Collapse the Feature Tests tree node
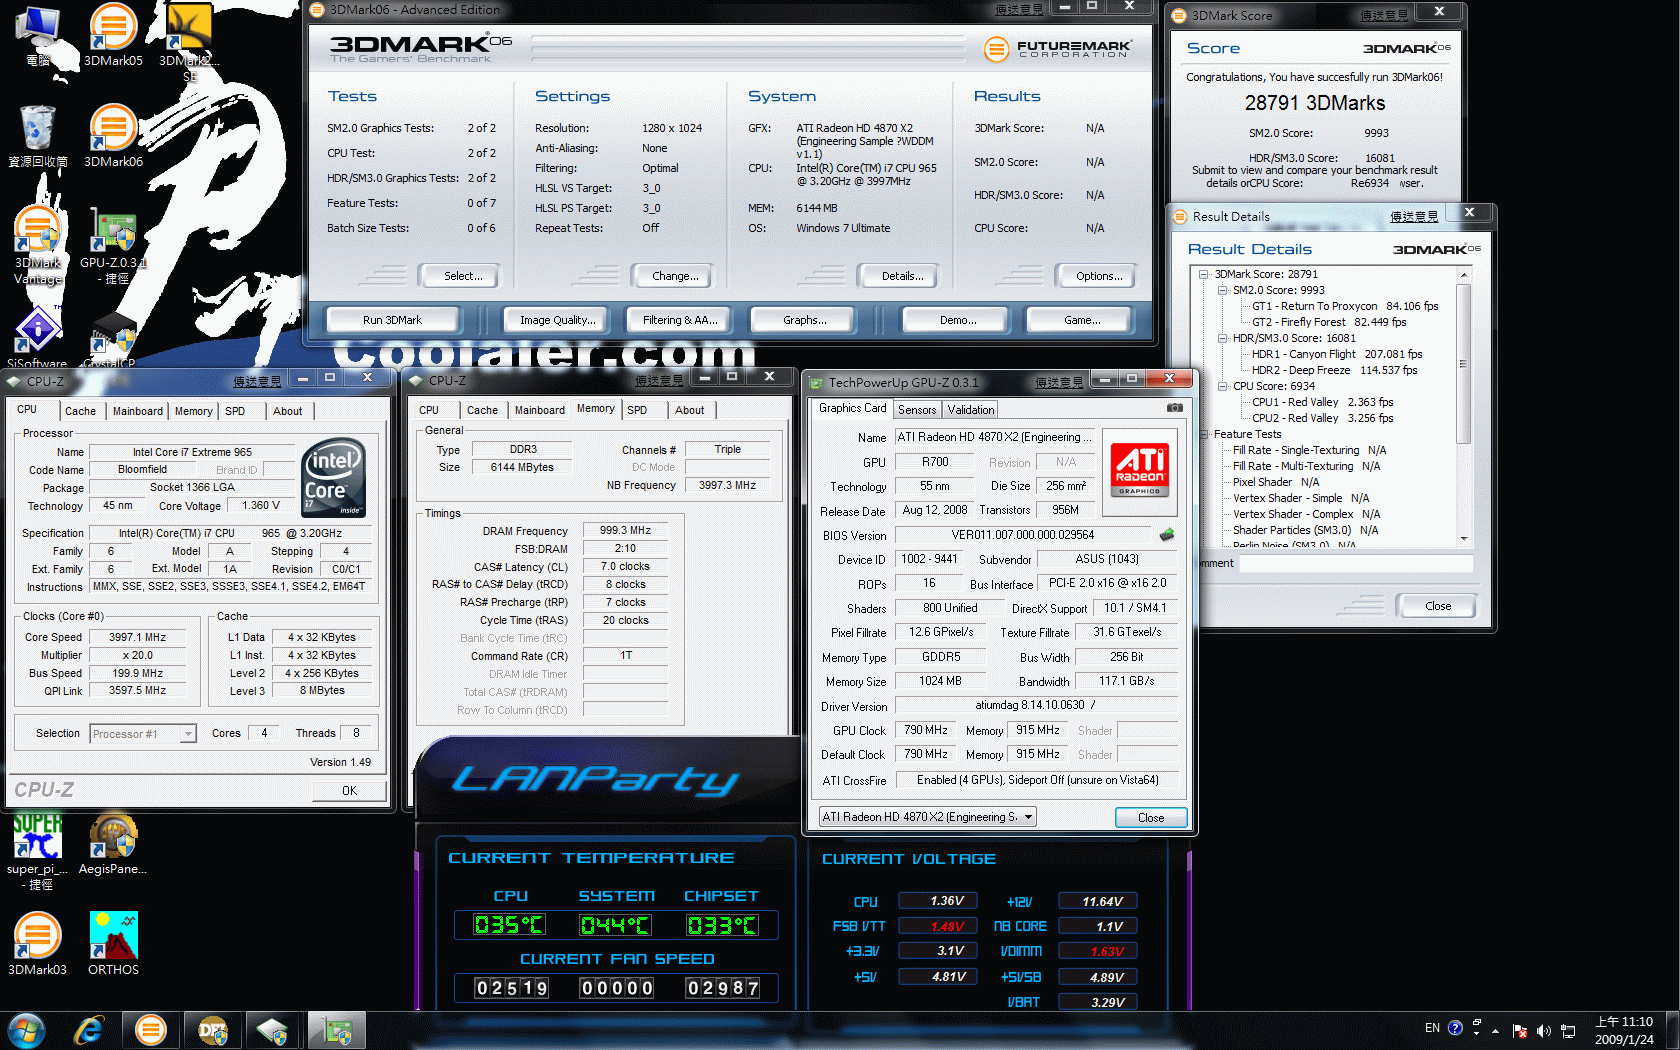The width and height of the screenshot is (1680, 1050). (x=1203, y=434)
